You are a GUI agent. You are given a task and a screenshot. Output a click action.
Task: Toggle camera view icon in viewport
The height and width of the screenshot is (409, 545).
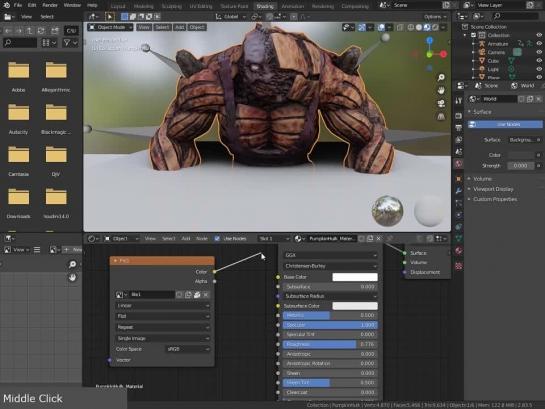tap(441, 104)
